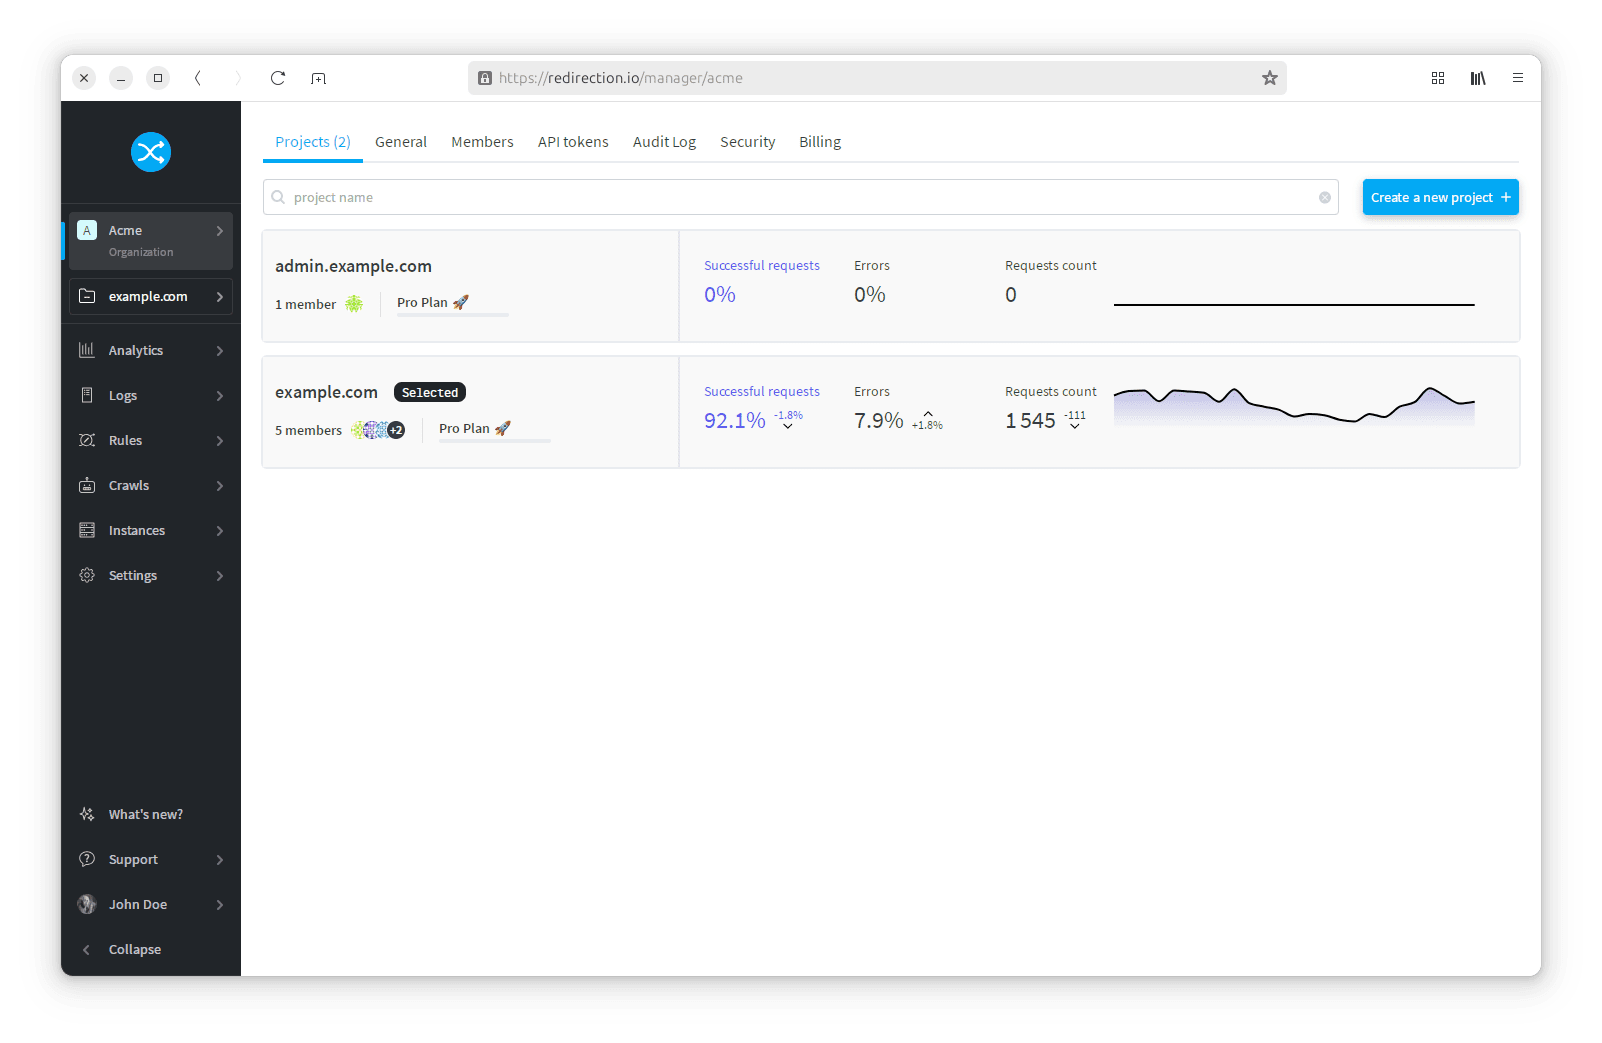Click the example.com project folder icon
The height and width of the screenshot is (1043, 1602).
click(x=87, y=296)
